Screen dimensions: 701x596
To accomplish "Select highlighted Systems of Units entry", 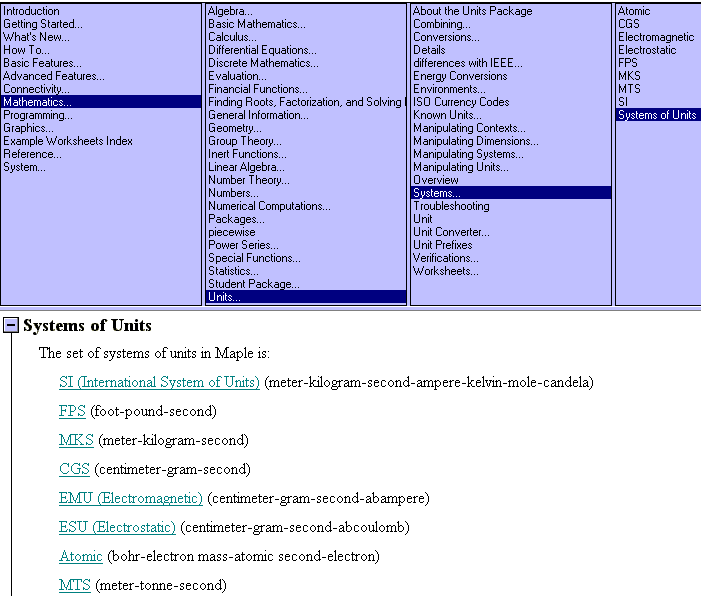I will coord(658,115).
